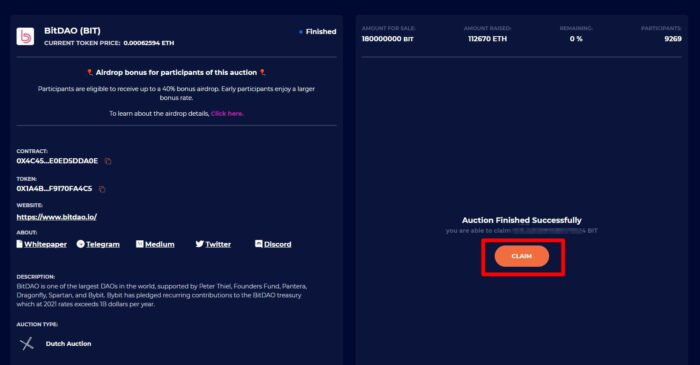700x365 pixels.
Task: Copy the contract address
Action: pyautogui.click(x=108, y=161)
